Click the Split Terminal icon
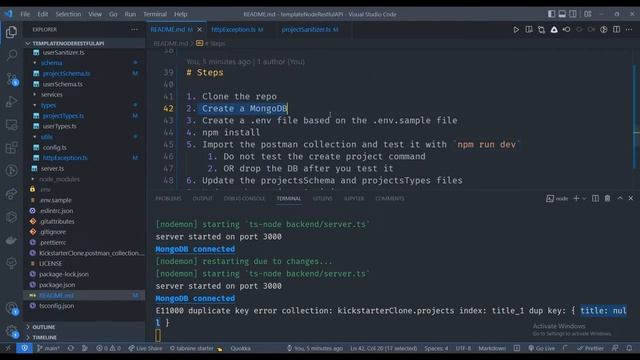The height and width of the screenshot is (360, 640). point(596,198)
